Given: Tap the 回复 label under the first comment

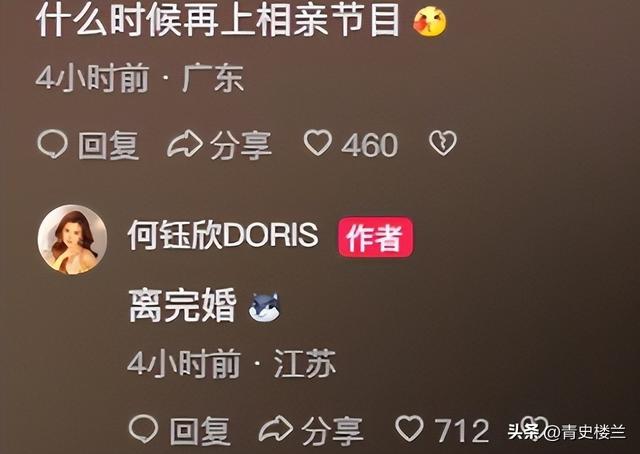Looking at the screenshot, I should (109, 145).
